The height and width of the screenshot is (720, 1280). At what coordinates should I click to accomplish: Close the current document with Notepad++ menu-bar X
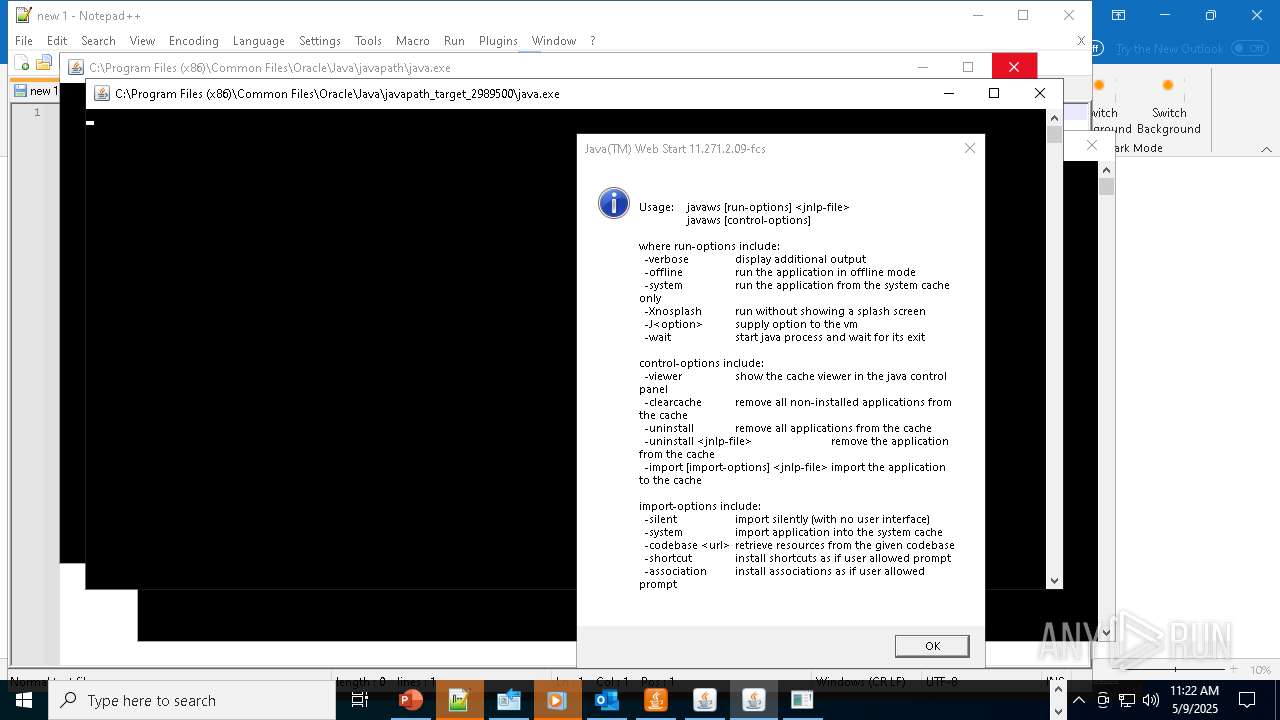click(1081, 41)
